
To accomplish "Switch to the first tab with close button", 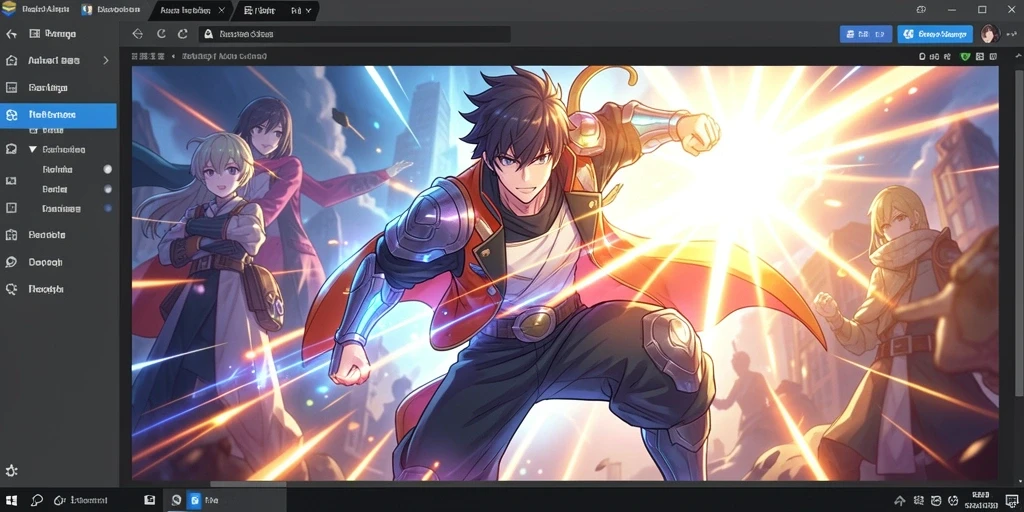I will tap(192, 10).
